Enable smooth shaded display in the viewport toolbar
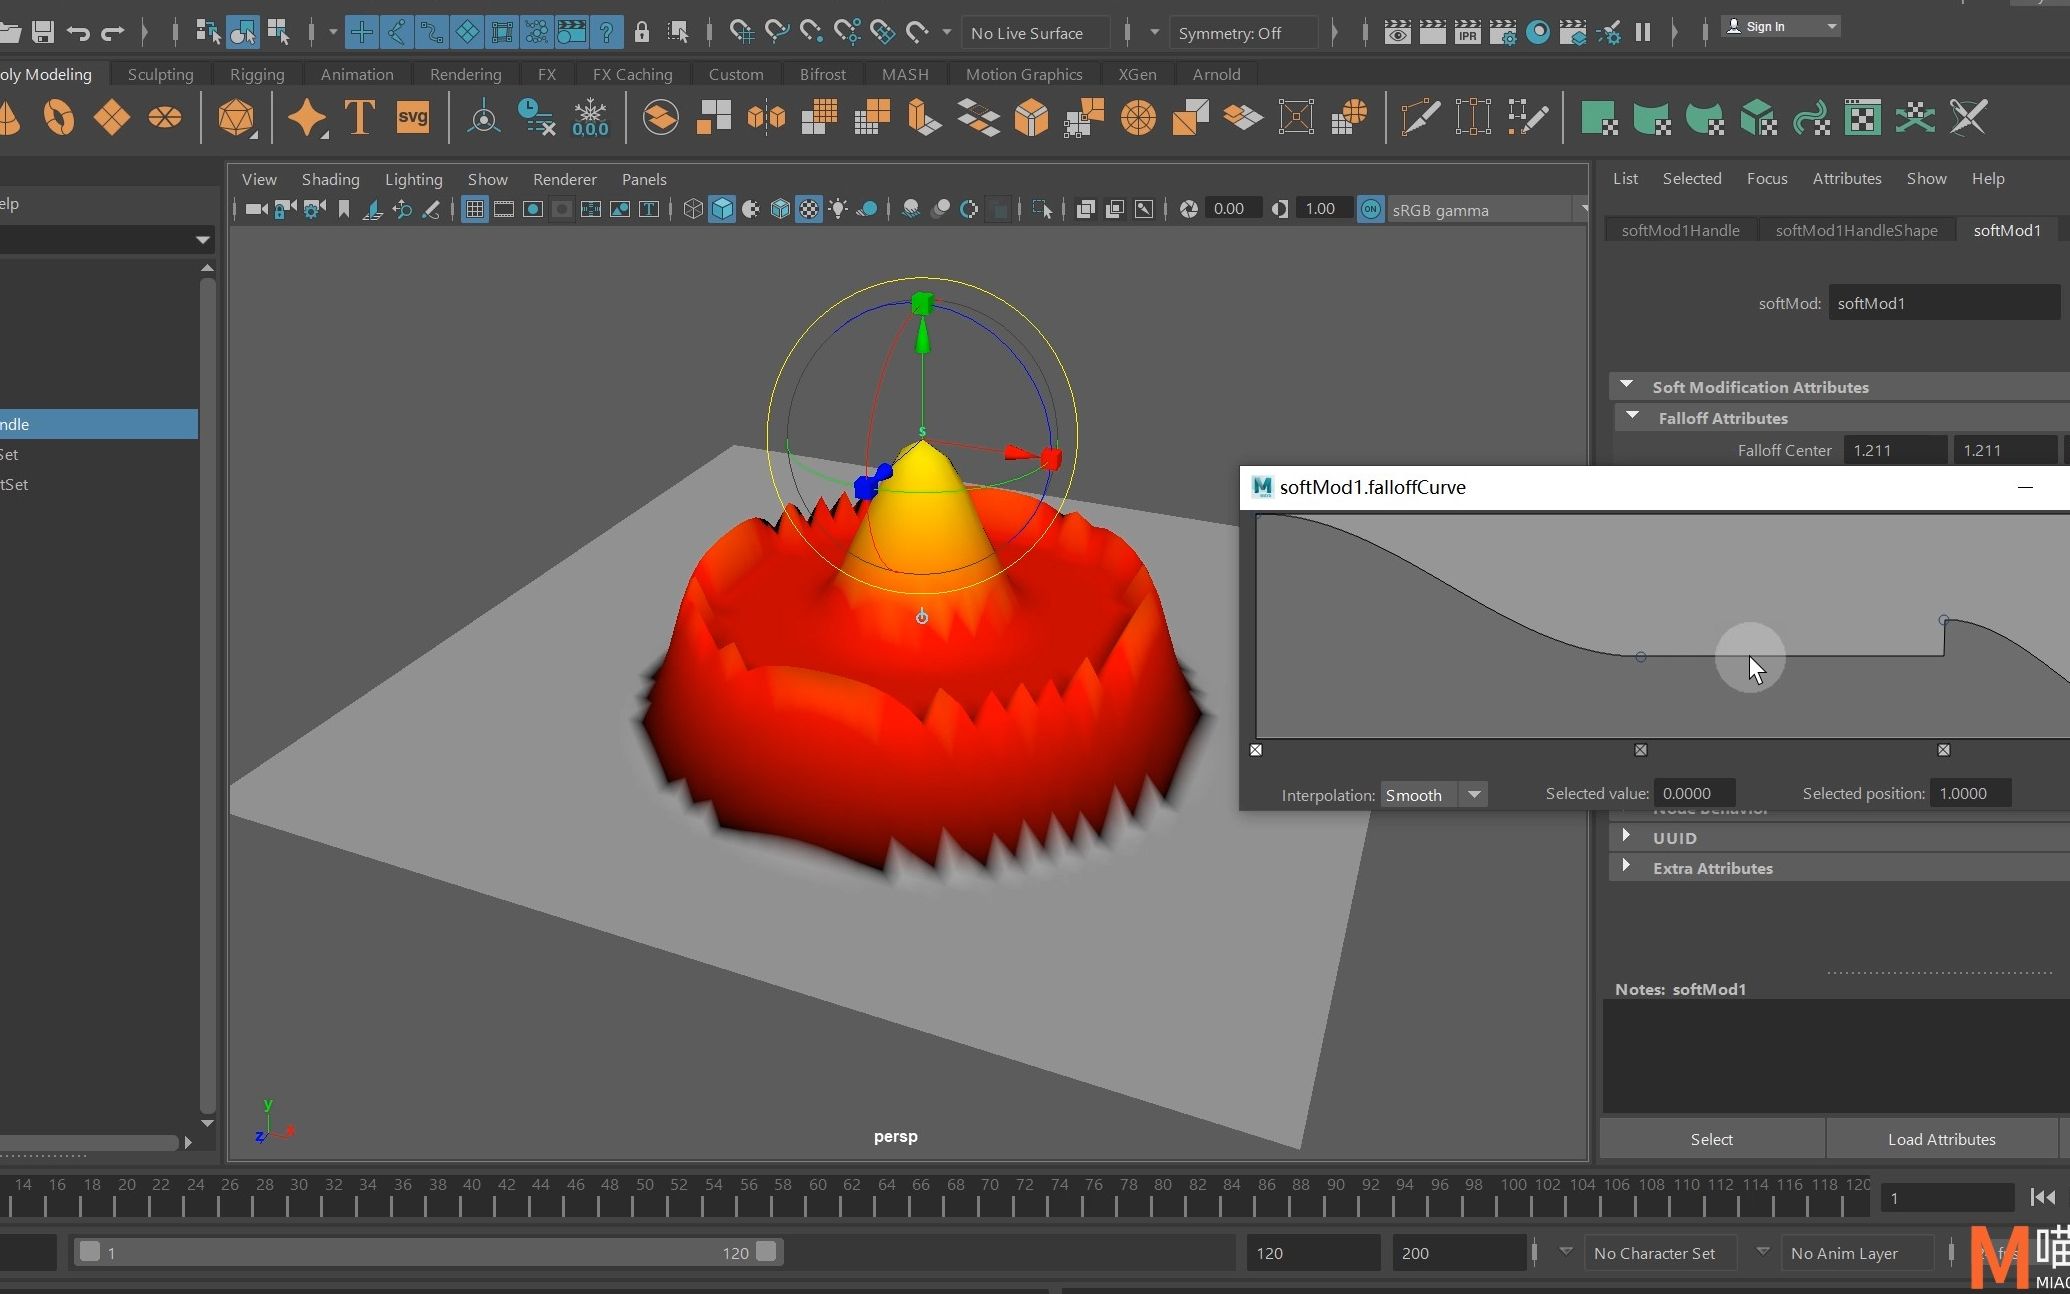The image size is (2070, 1294). pos(722,209)
